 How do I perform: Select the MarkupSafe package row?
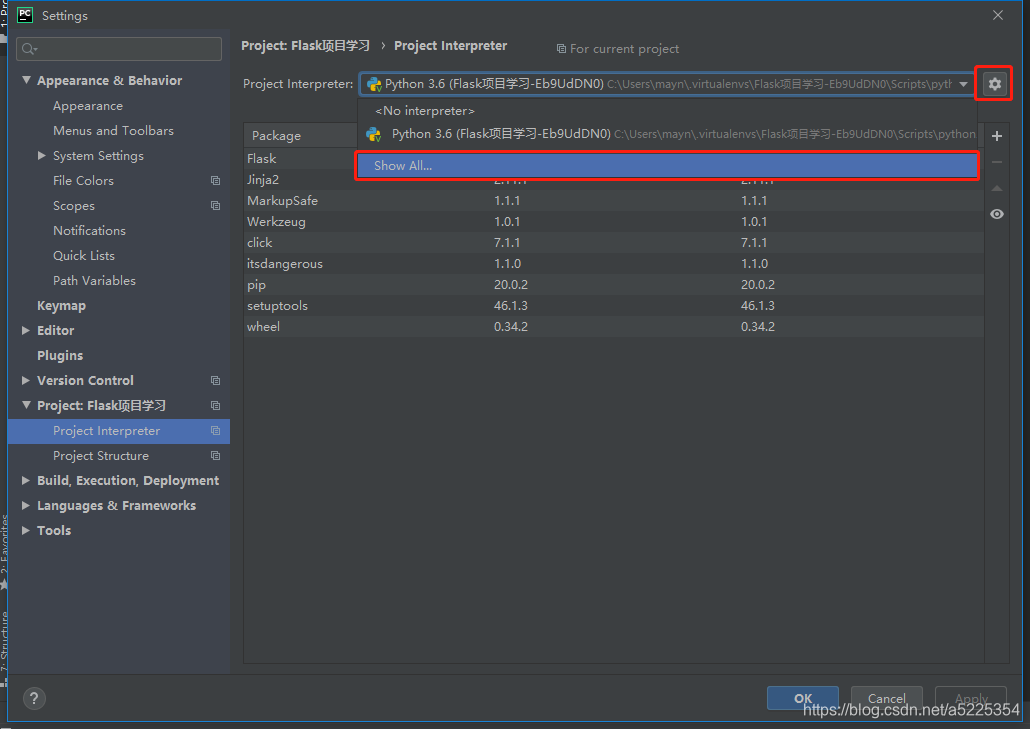[614, 200]
